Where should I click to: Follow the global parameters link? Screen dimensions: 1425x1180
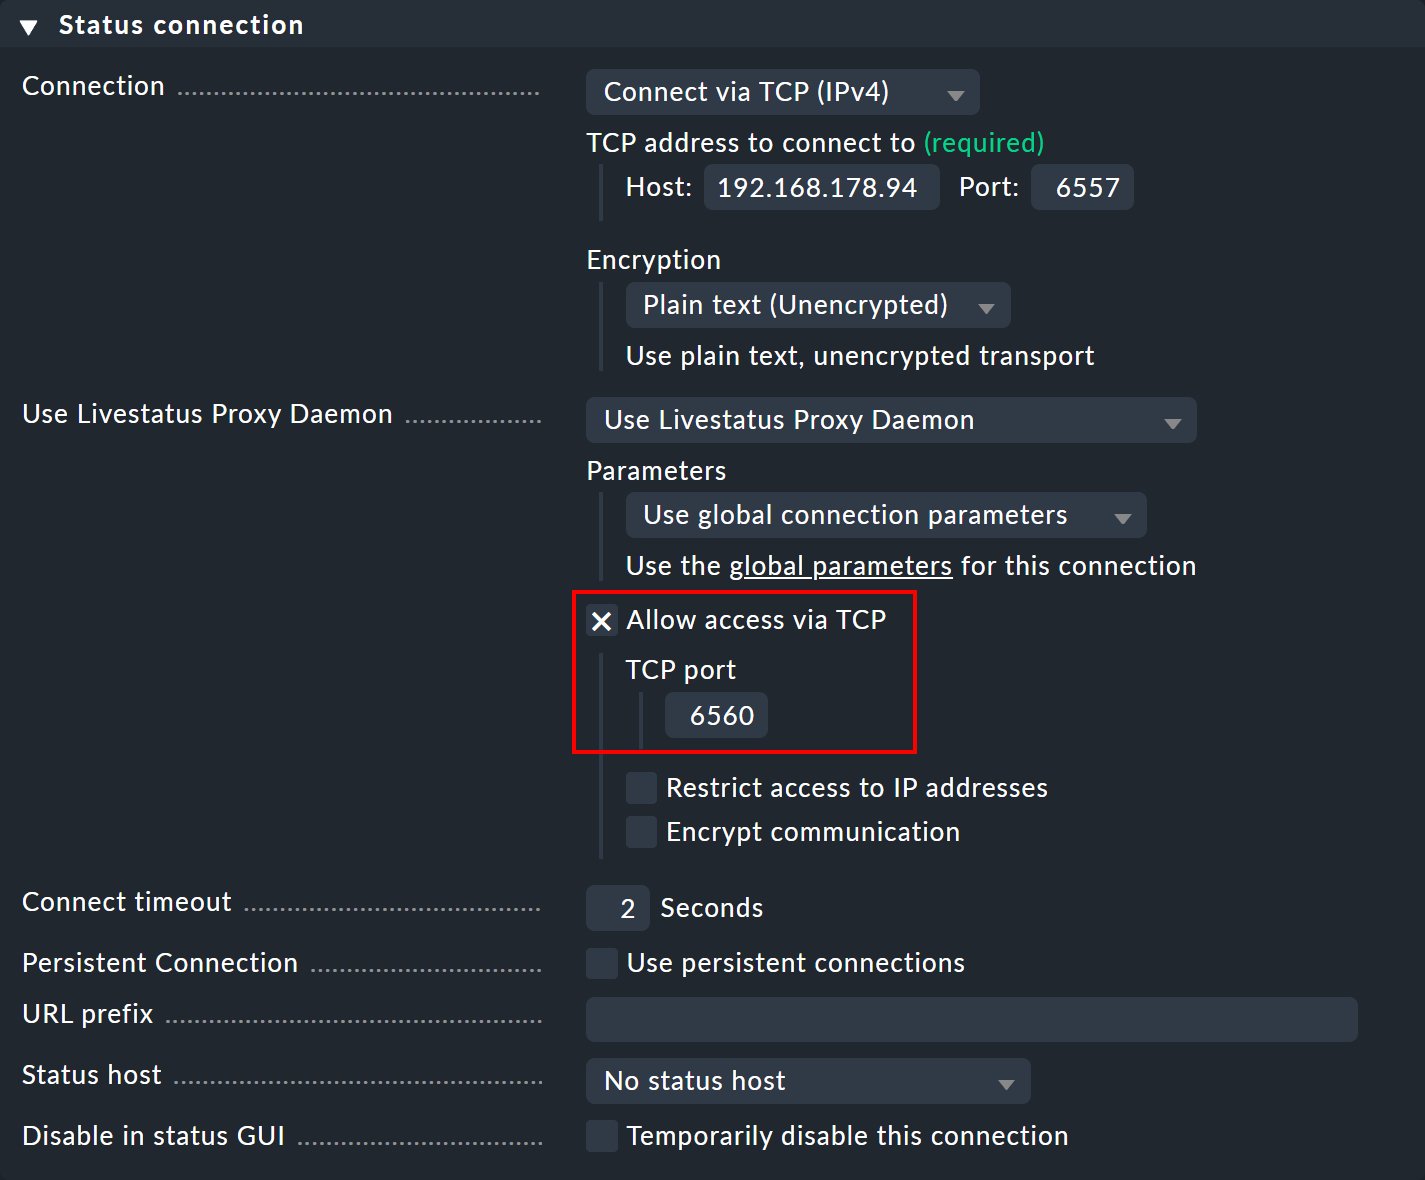[840, 566]
